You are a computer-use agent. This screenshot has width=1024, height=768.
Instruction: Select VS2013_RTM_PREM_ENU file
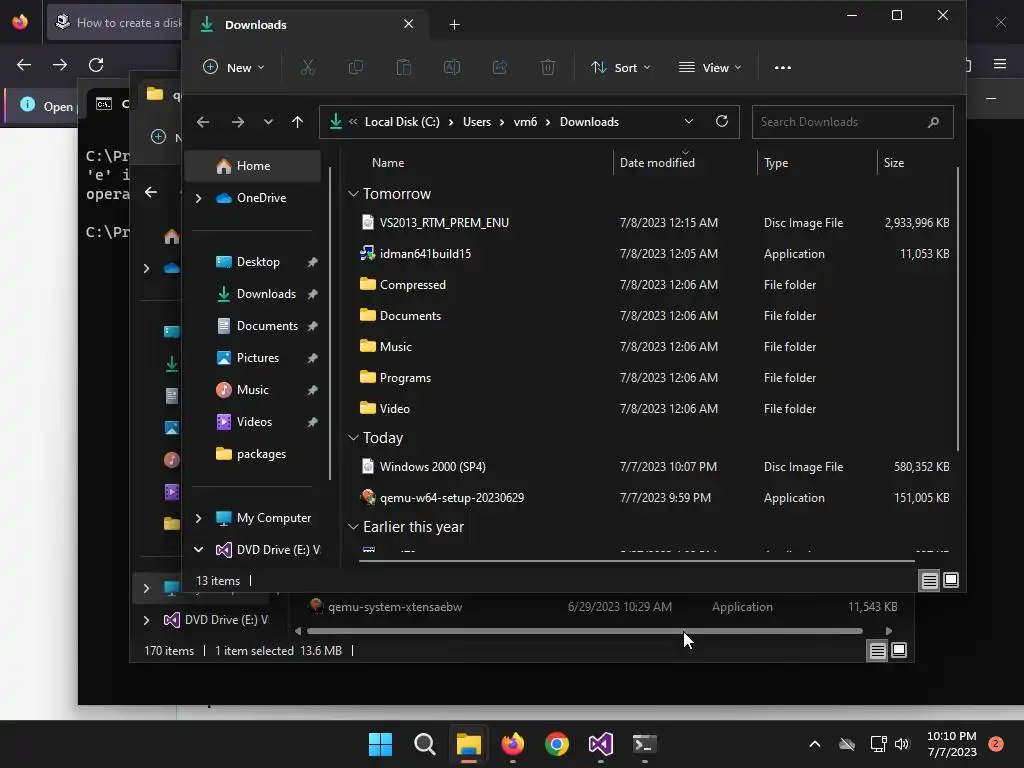click(x=653, y=223)
